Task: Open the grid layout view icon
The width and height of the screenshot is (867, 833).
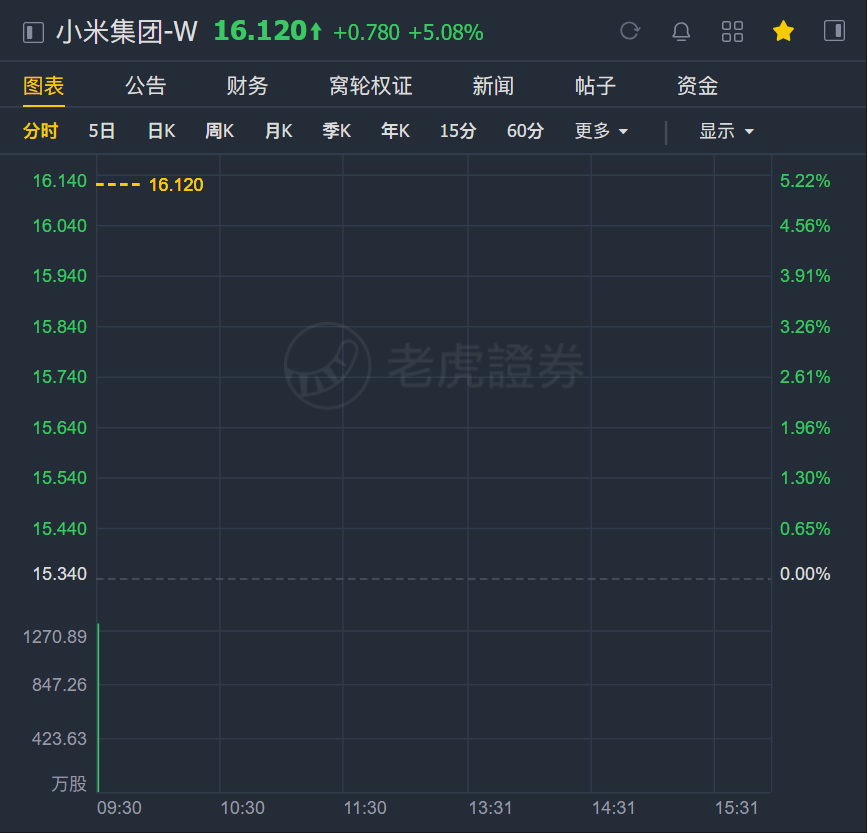Action: tap(732, 32)
